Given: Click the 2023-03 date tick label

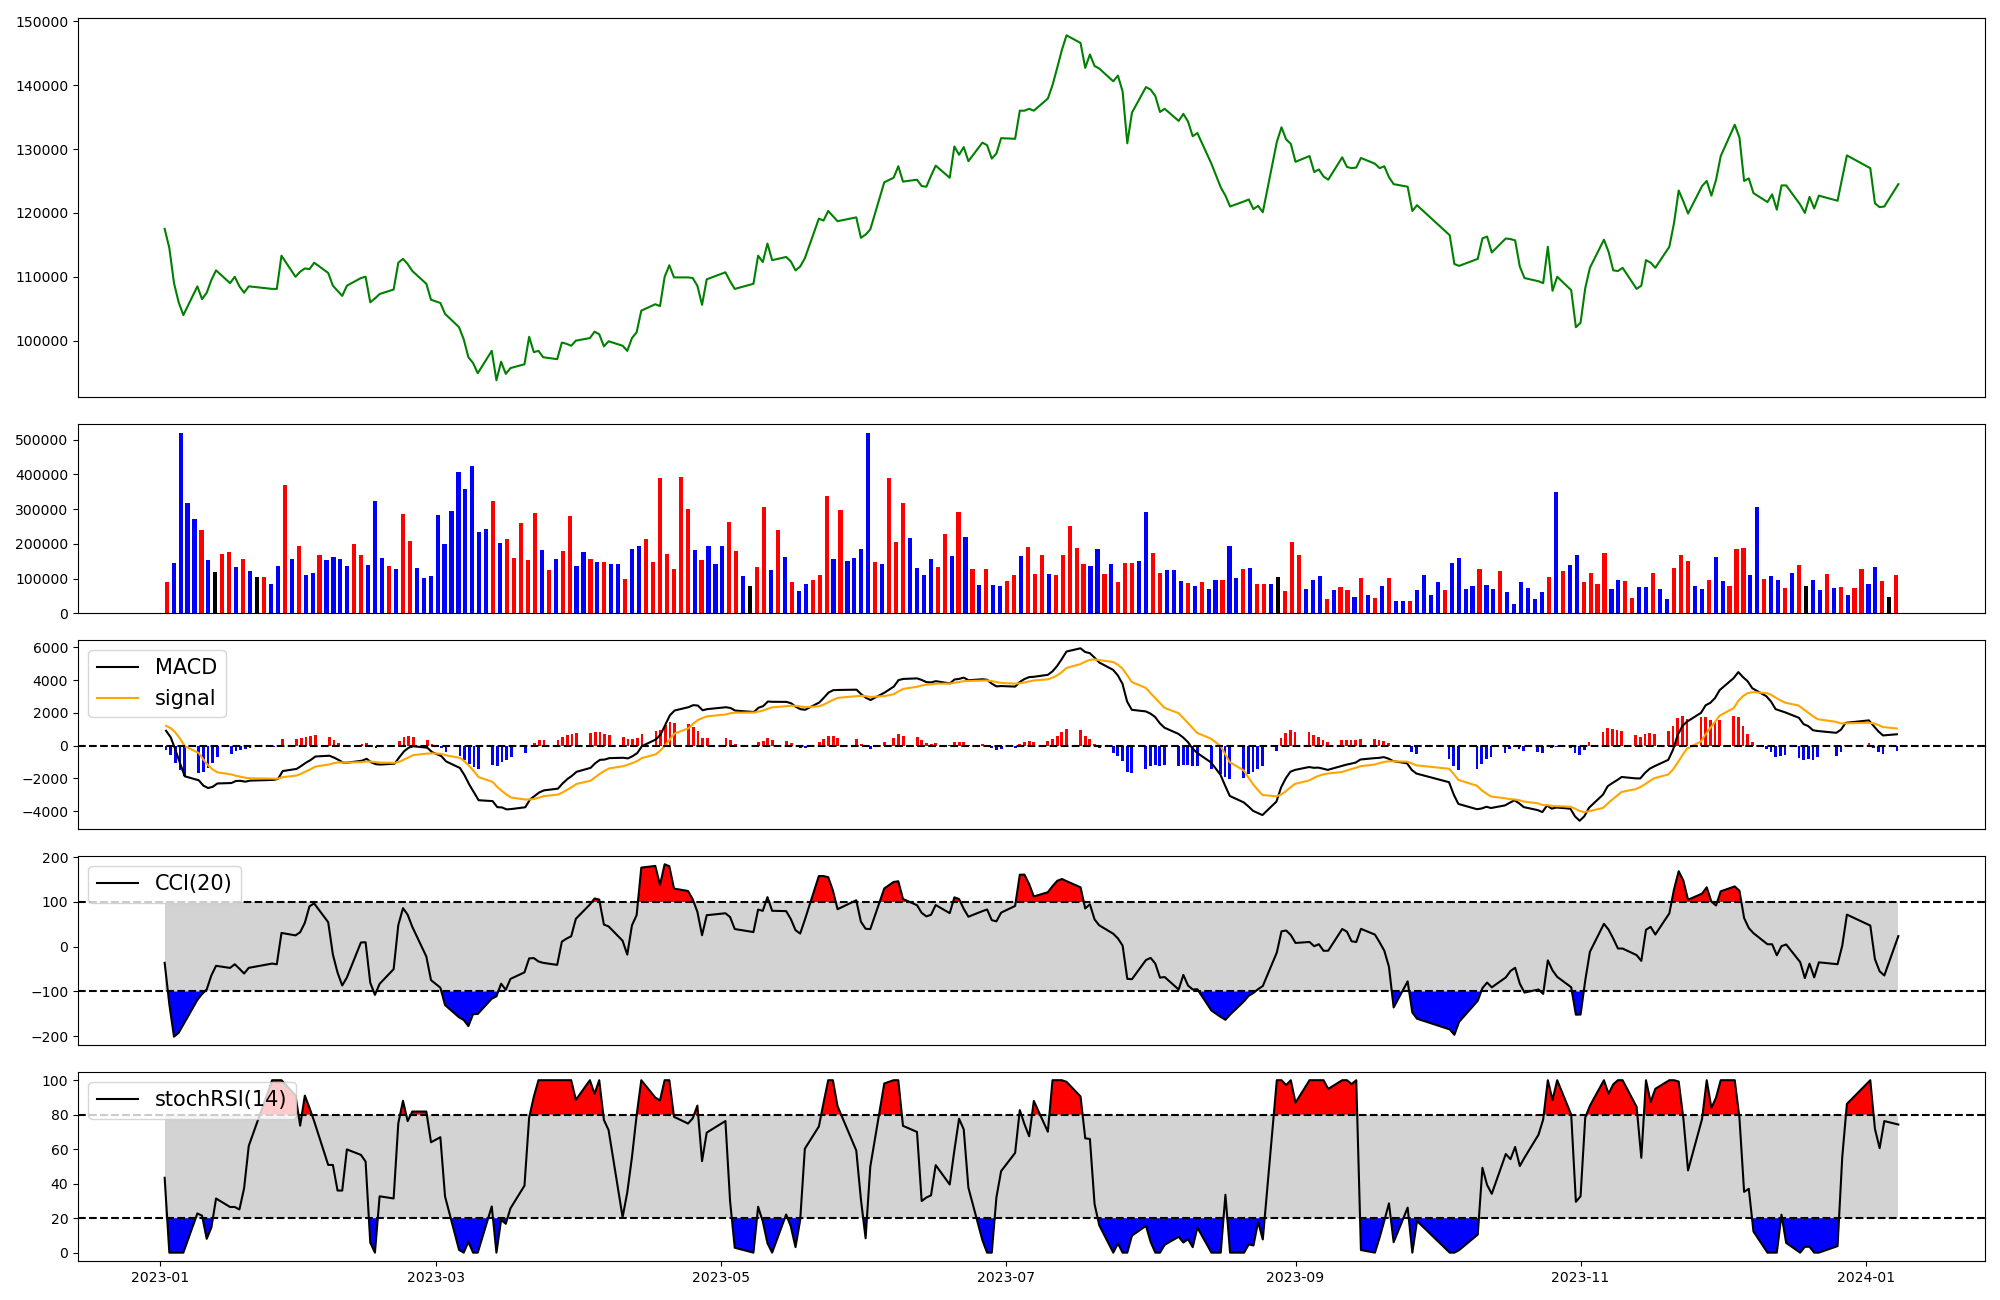Looking at the screenshot, I should click(x=436, y=1277).
